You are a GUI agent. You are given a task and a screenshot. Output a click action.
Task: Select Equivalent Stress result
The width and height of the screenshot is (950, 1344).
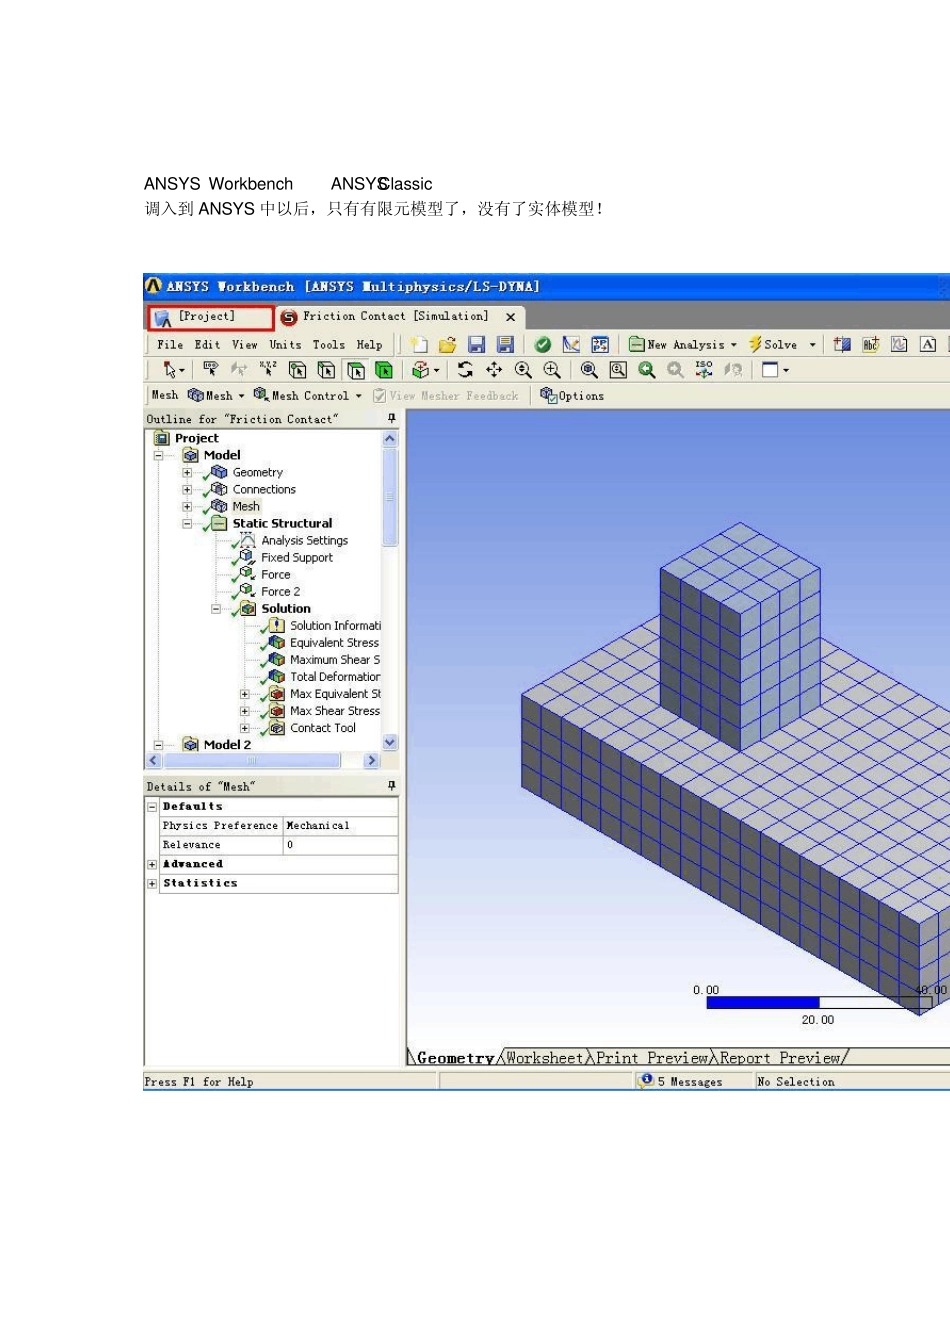coord(334,643)
